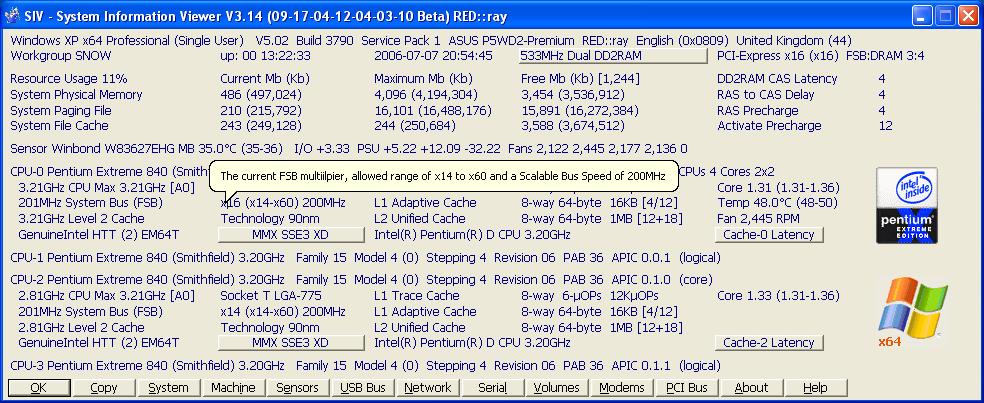
Task: Click CPU-2 MMX SSE3 XD button
Action: click(x=291, y=343)
